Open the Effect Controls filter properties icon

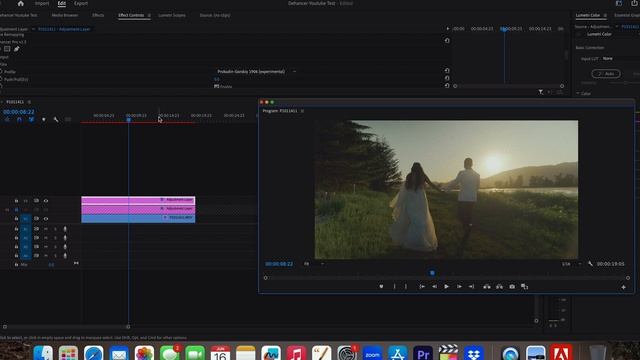540,92
